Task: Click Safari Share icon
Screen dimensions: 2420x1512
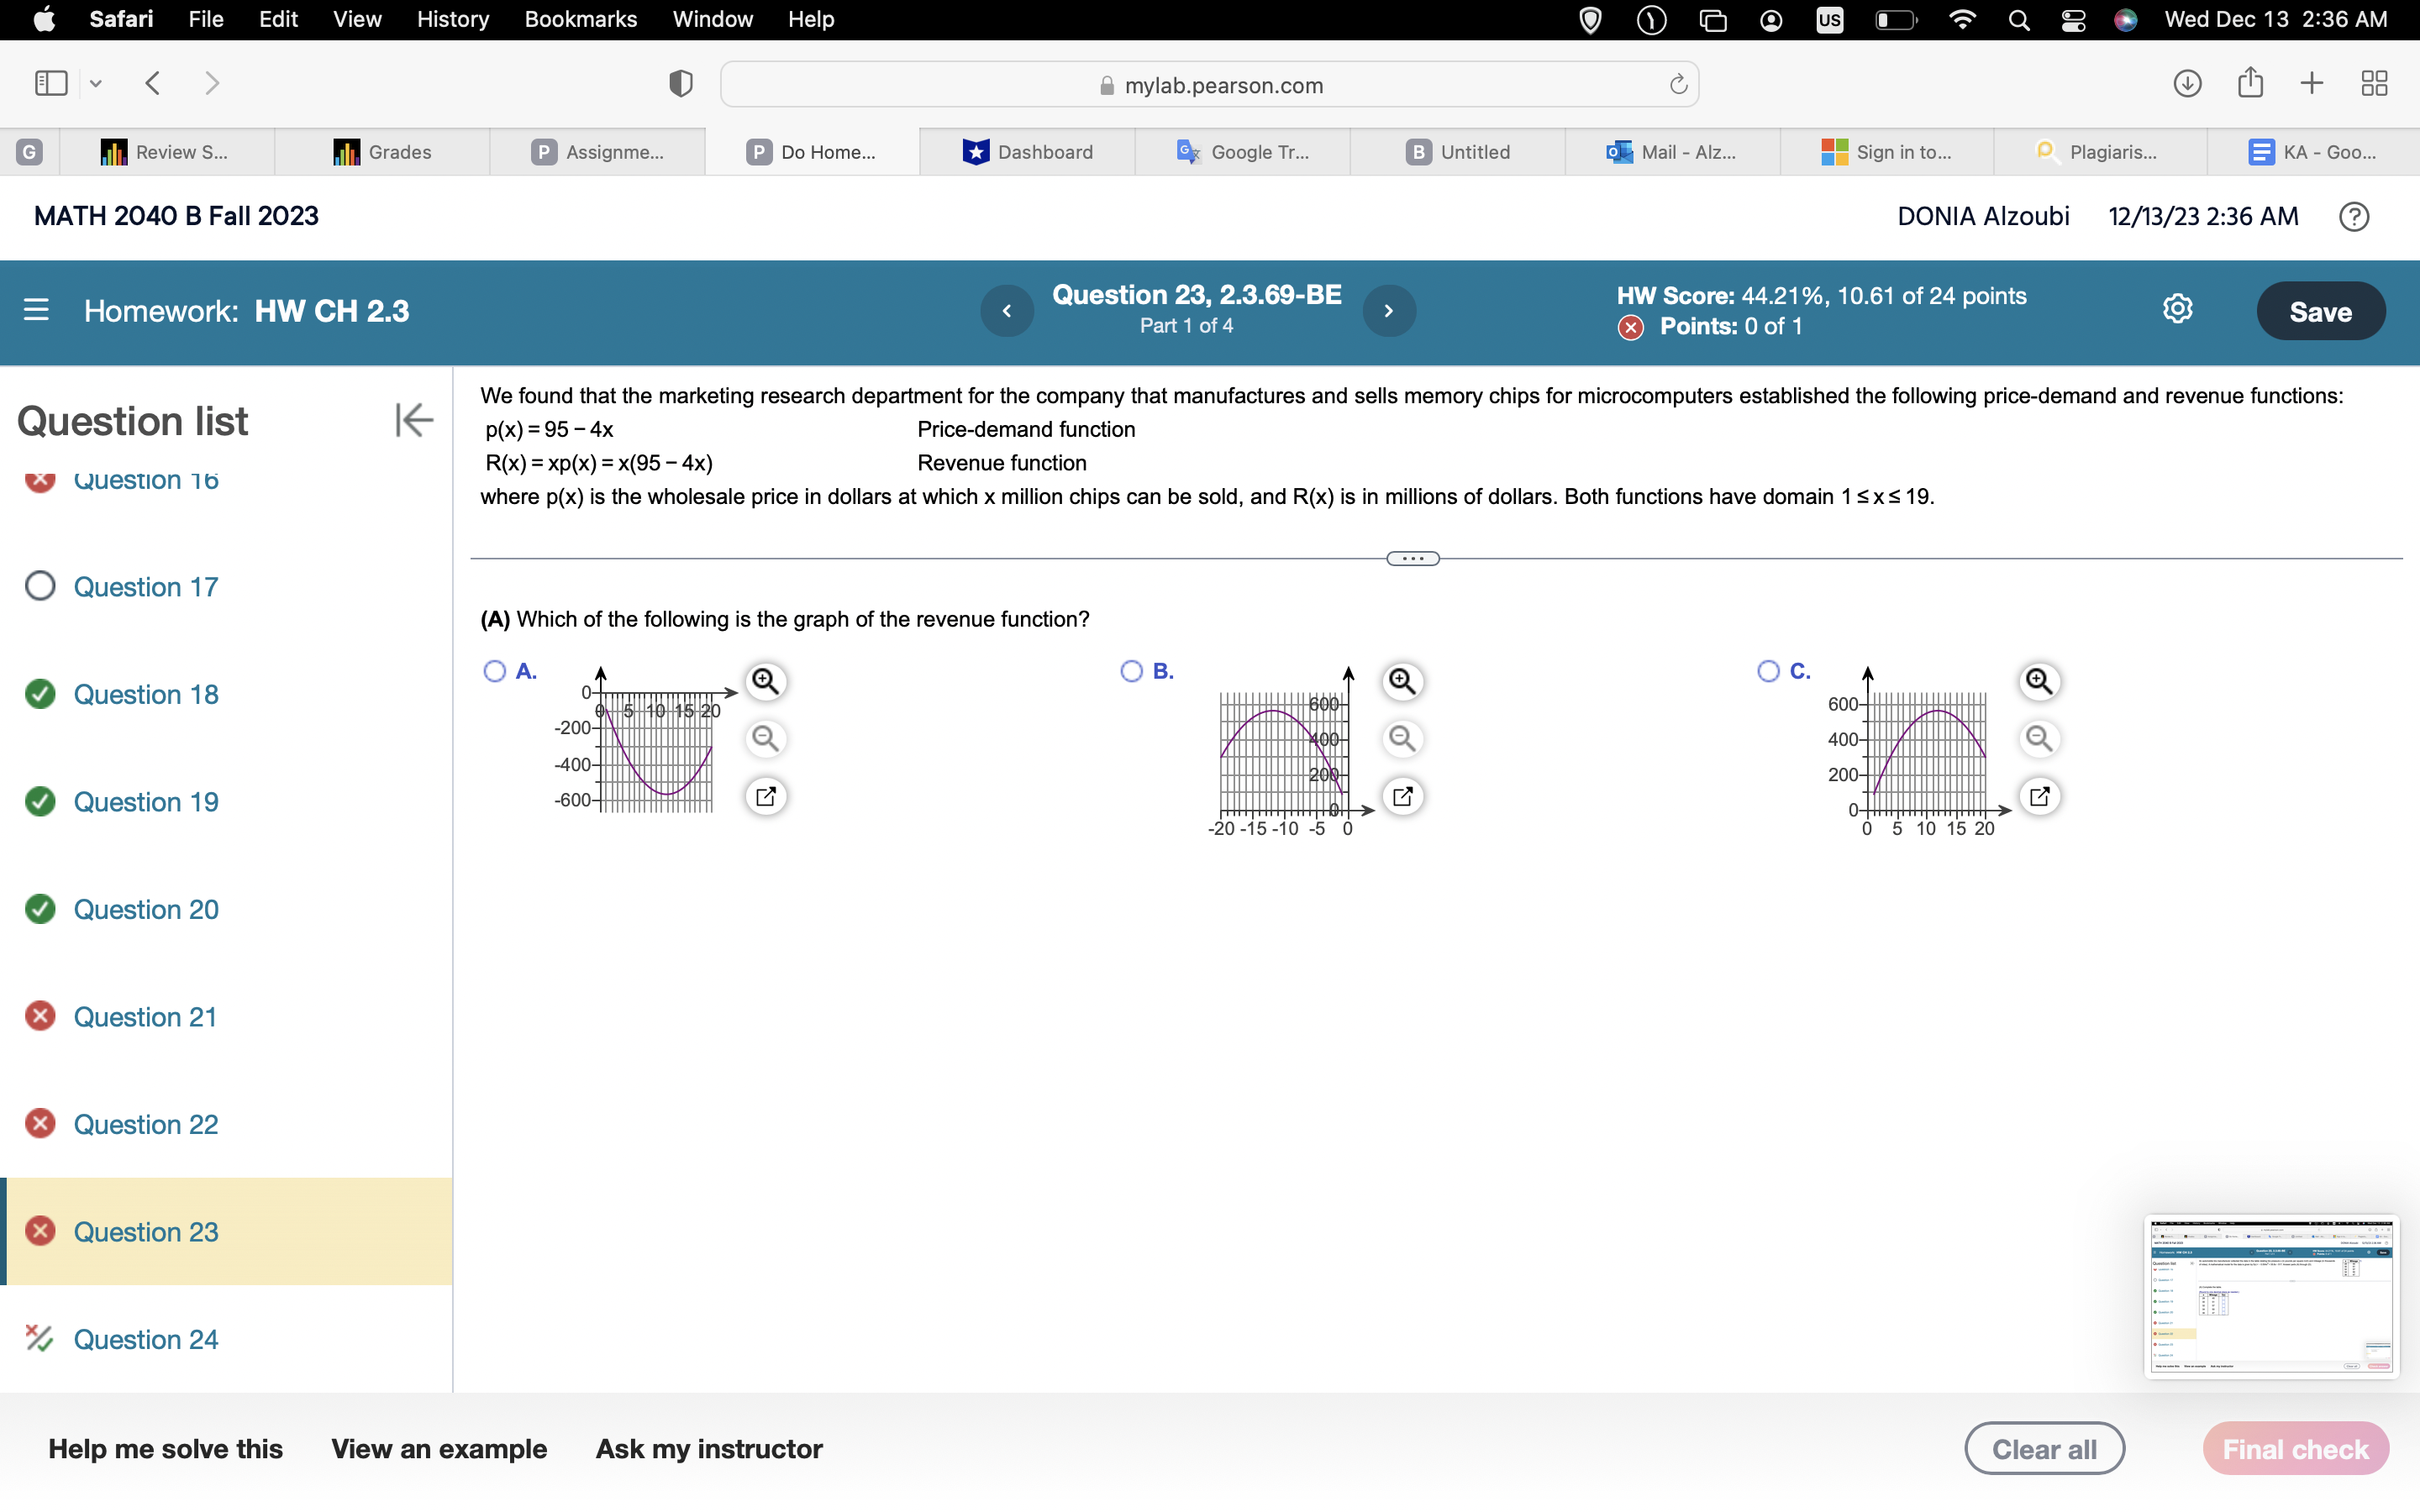Action: click(x=2250, y=83)
